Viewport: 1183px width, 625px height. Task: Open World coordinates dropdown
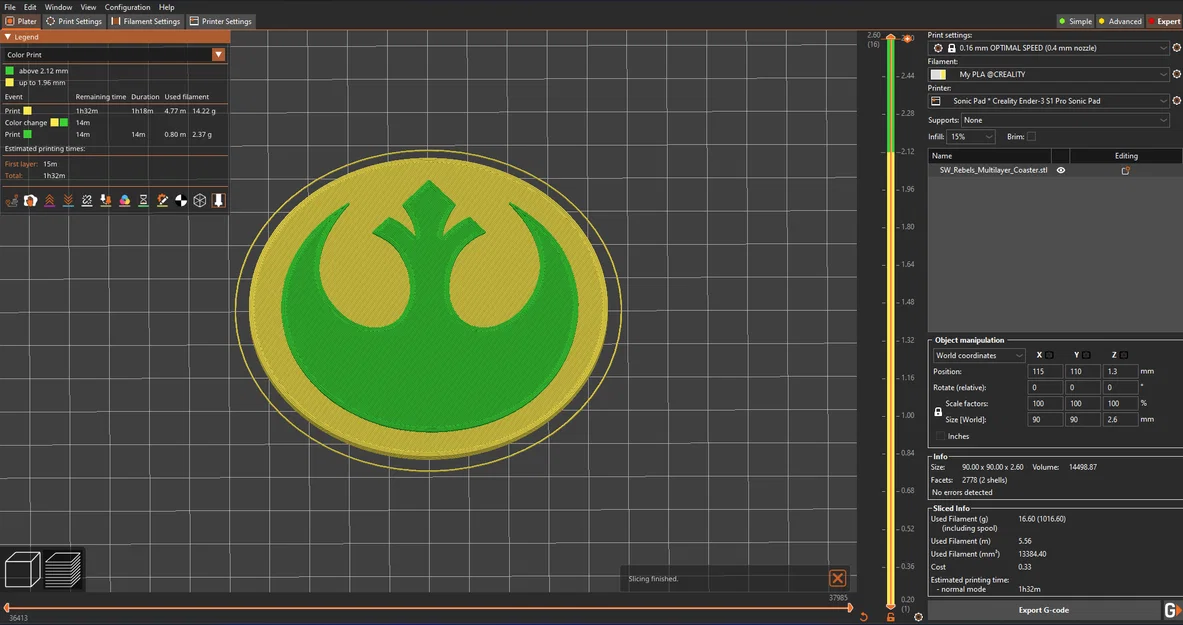[x=979, y=356]
